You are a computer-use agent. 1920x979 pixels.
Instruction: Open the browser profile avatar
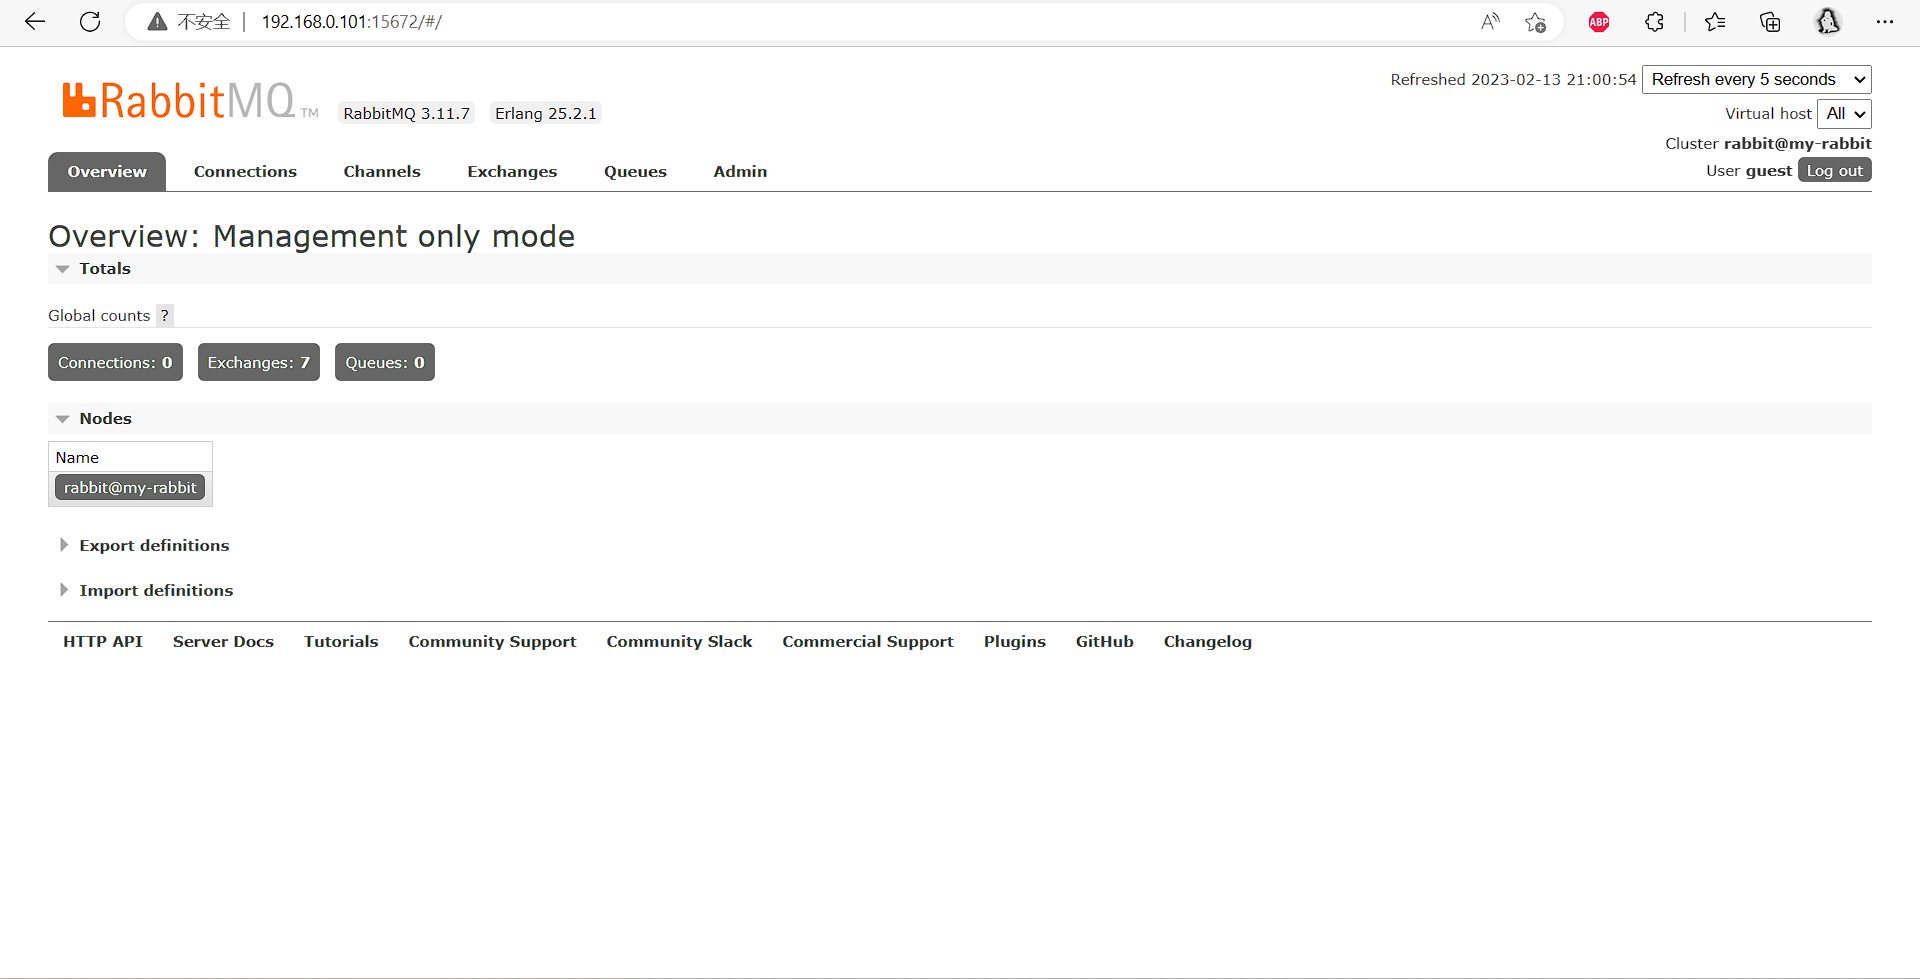[x=1828, y=22]
